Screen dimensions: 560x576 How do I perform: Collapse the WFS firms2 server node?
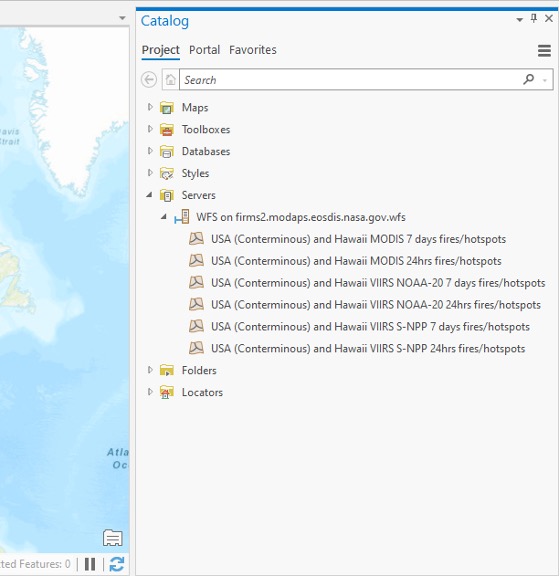[164, 217]
